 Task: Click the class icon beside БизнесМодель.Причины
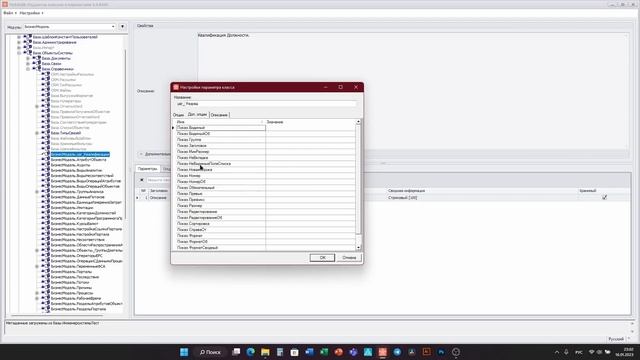pyautogui.click(x=45, y=287)
